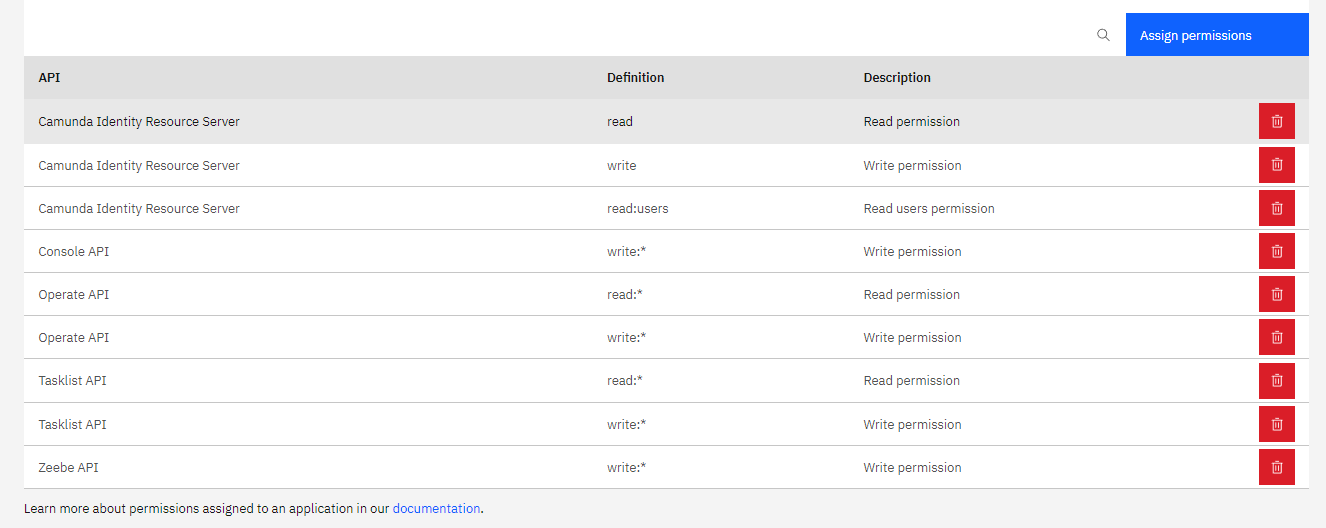The image size is (1326, 528).
Task: Delete Camunda Identity Resource Server read permission
Action: tap(1276, 121)
